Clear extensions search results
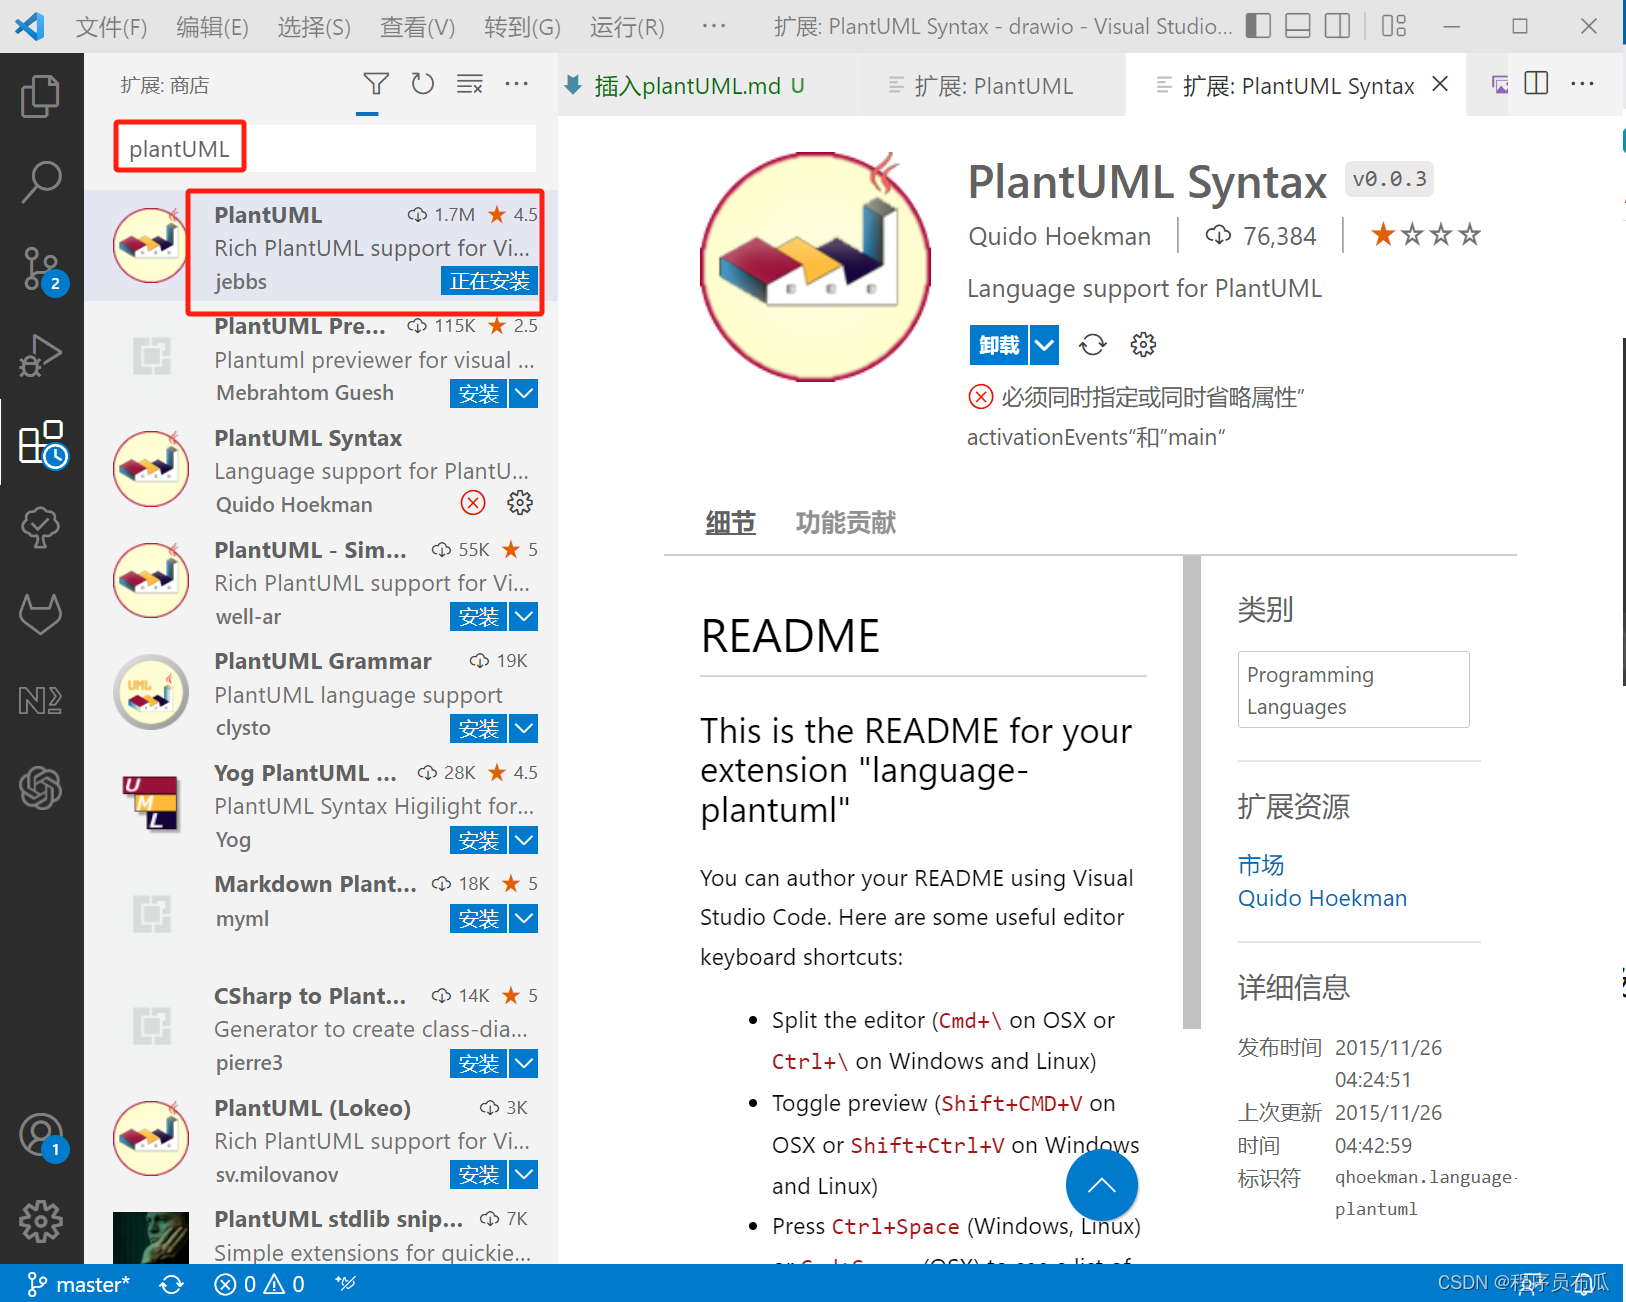 (470, 84)
